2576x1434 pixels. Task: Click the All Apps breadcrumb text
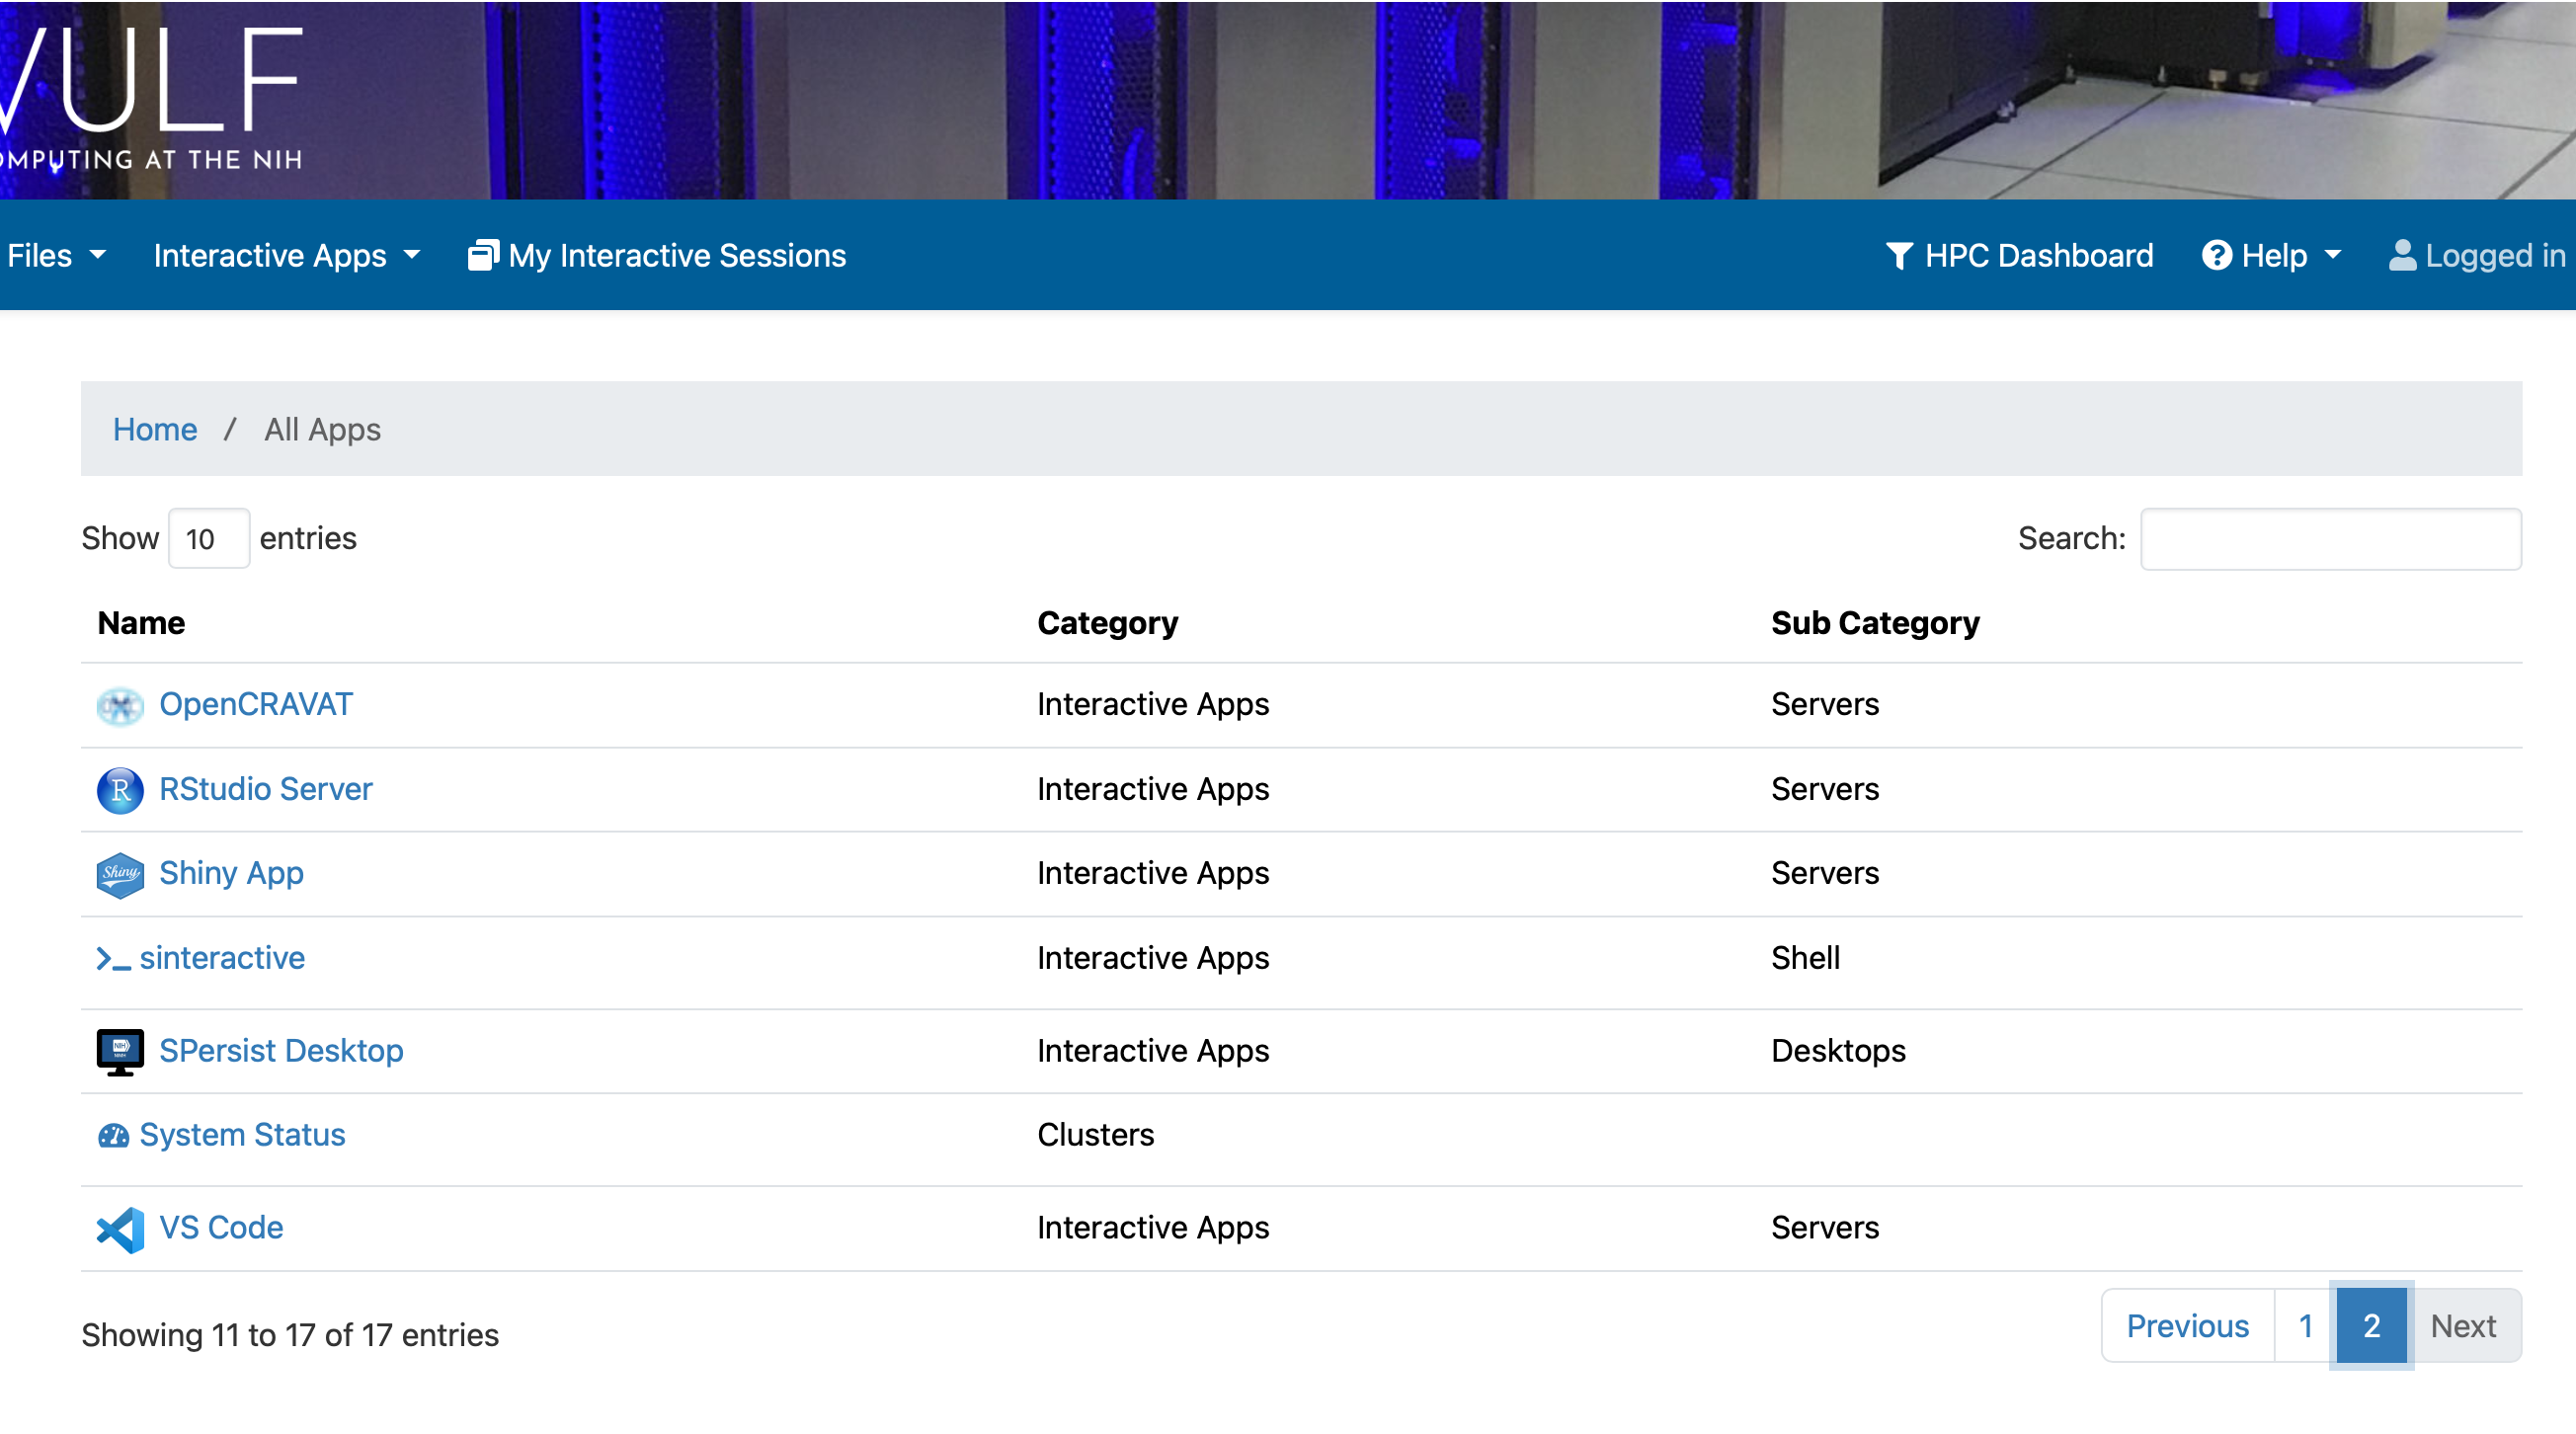pos(323,429)
